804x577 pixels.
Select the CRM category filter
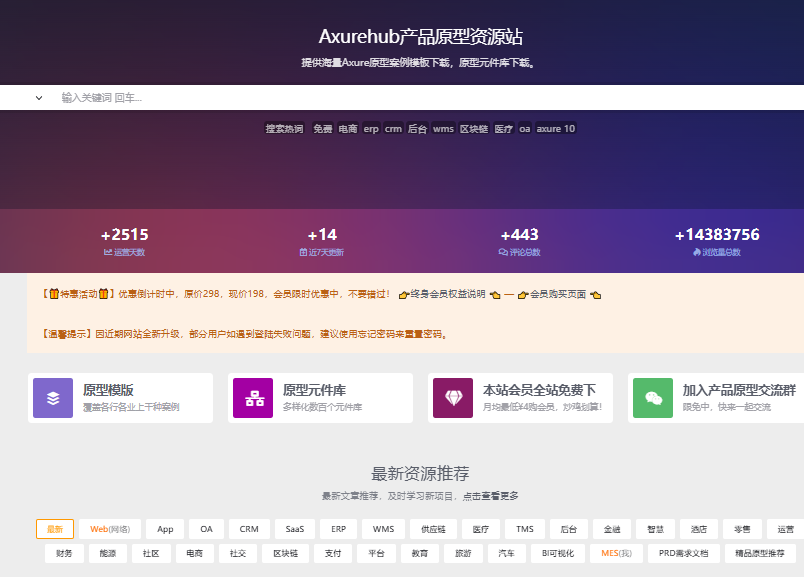point(248,528)
